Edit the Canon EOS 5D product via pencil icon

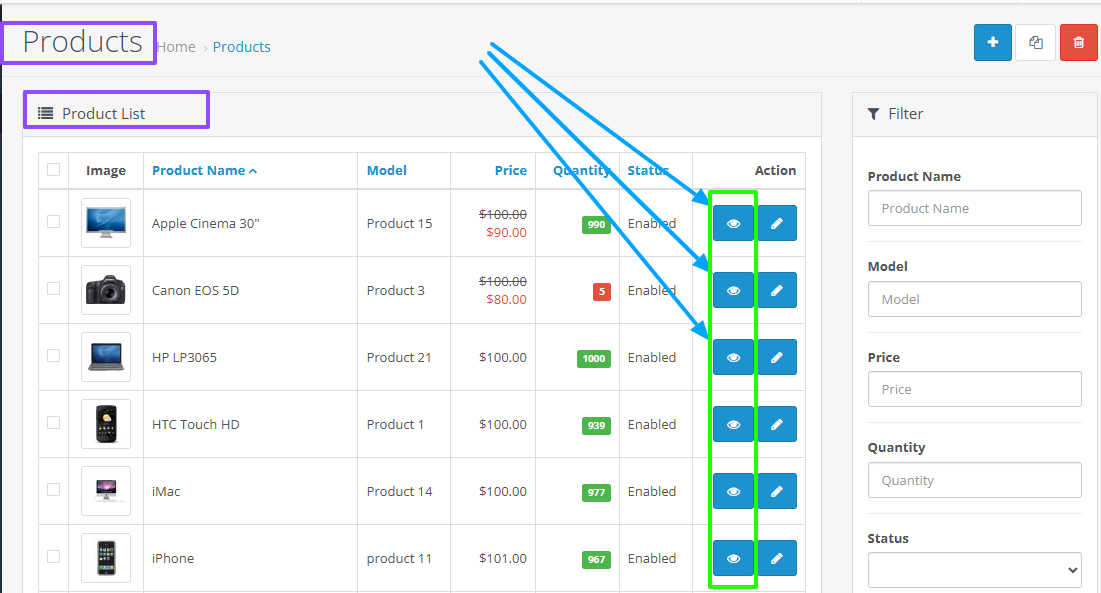[777, 291]
